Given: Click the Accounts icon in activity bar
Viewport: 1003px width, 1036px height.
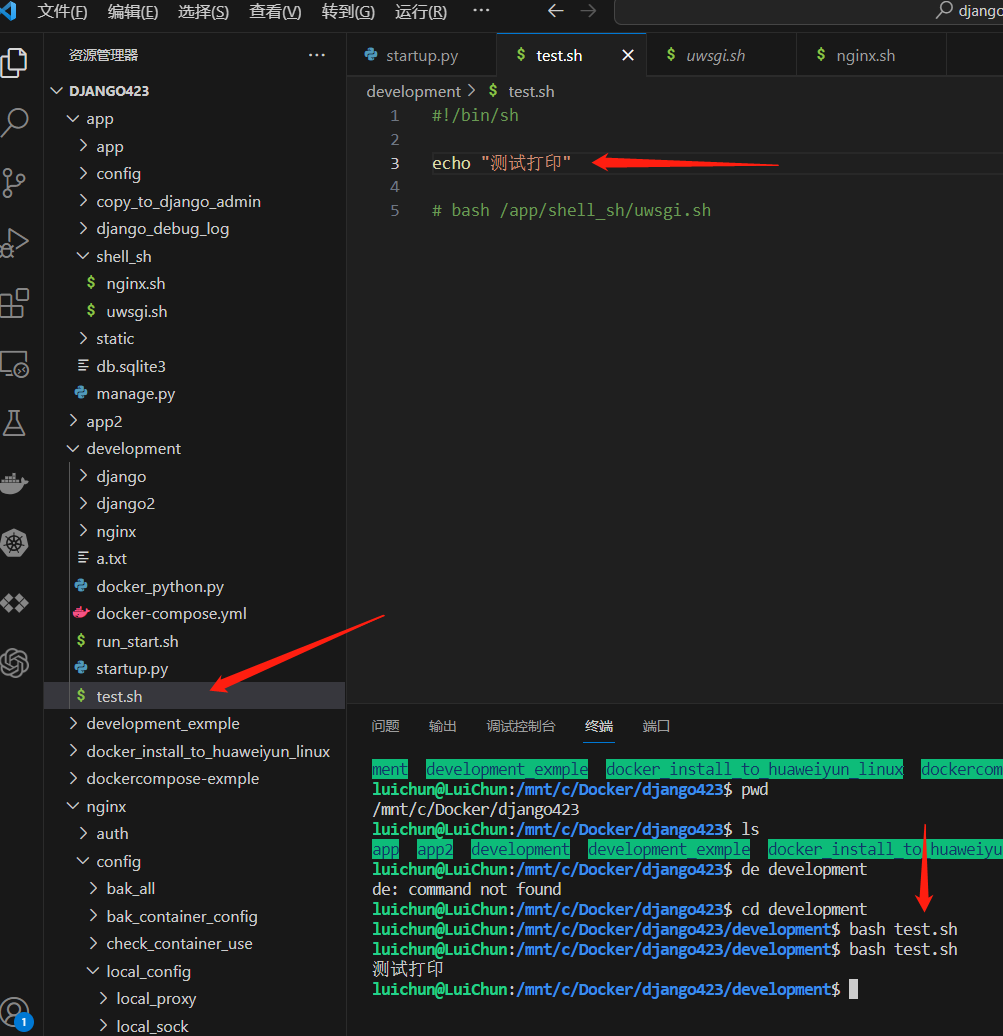Looking at the screenshot, I should [15, 1010].
